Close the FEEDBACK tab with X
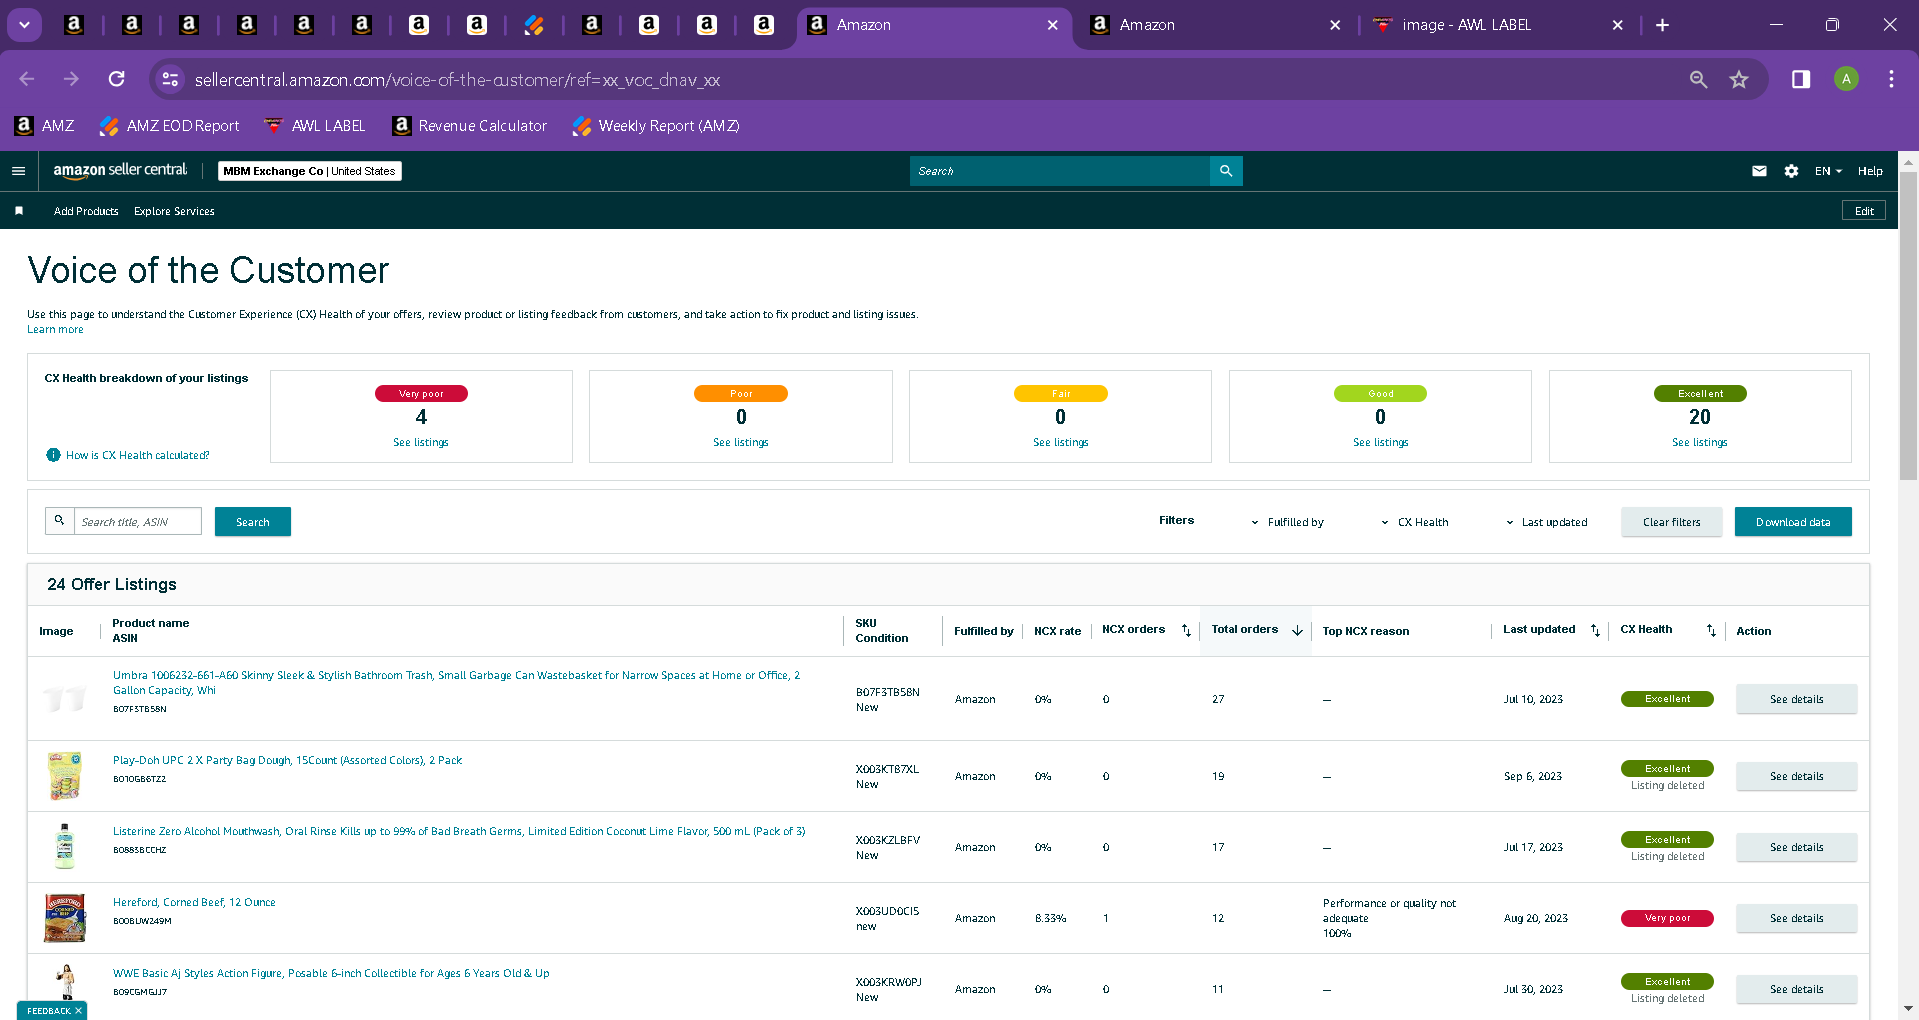The width and height of the screenshot is (1919, 1020). [x=78, y=1011]
